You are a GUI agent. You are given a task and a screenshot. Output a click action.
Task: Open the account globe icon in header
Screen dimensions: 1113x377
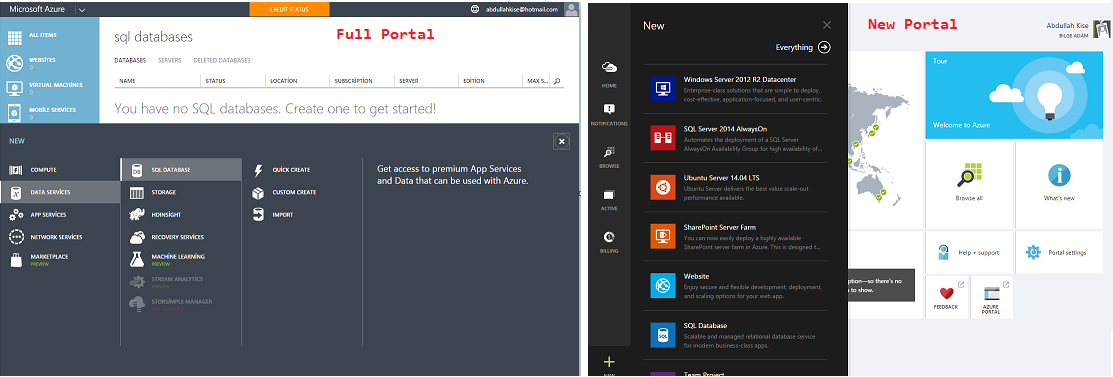[x=476, y=10]
